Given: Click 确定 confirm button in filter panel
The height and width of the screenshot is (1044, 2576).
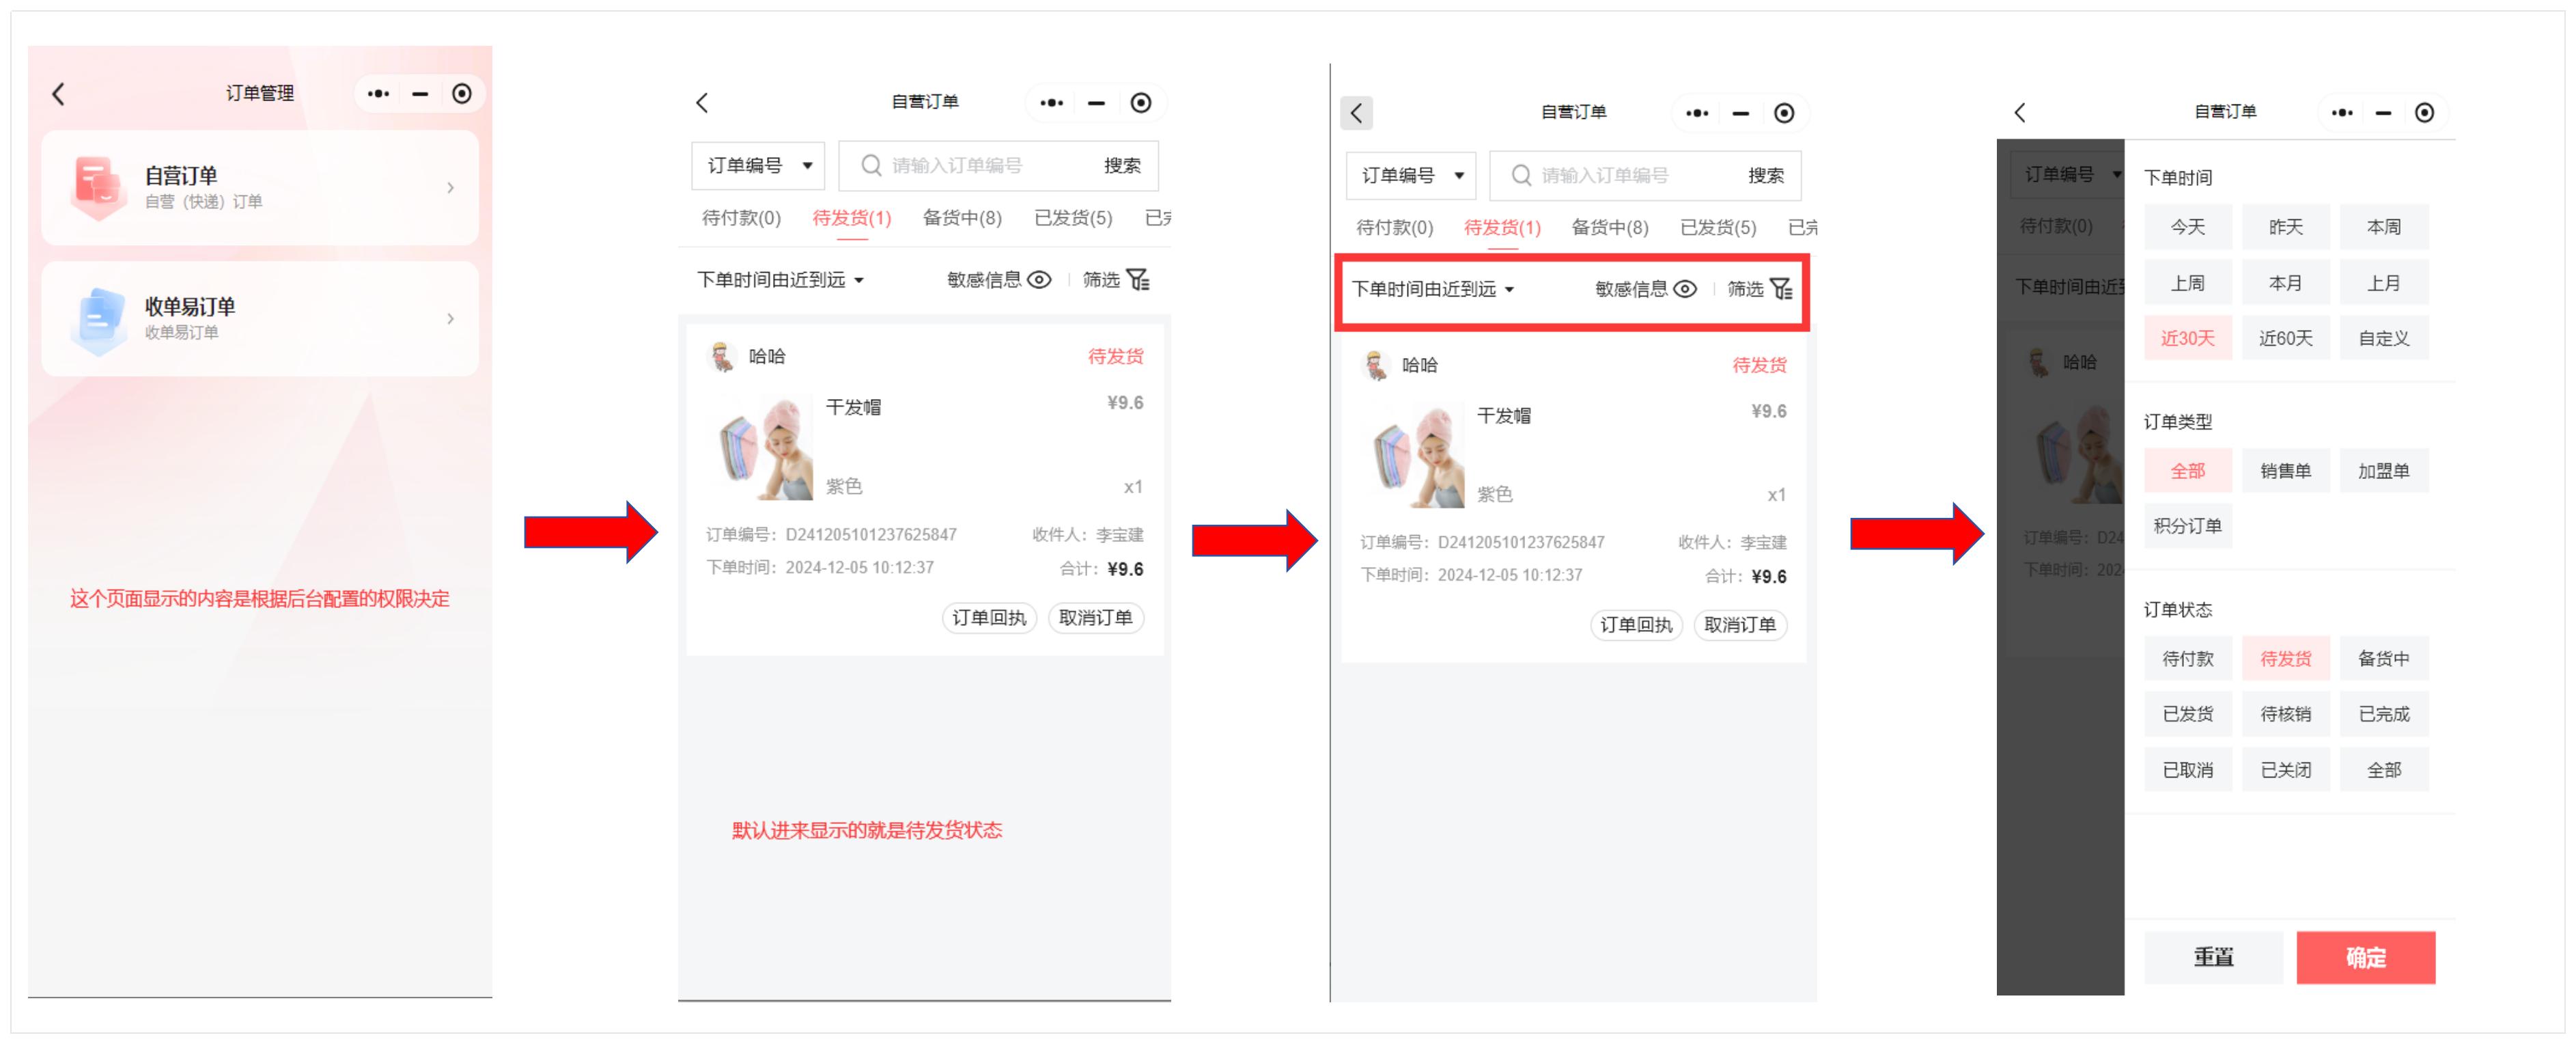Looking at the screenshot, I should pos(2365,958).
